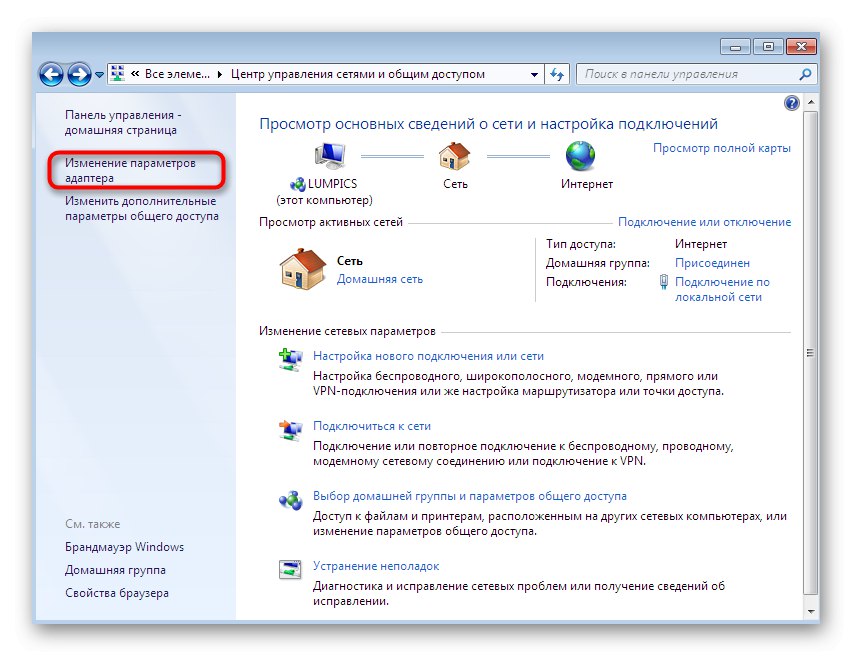Open "Настройка нового подключения или сети"

click(428, 356)
